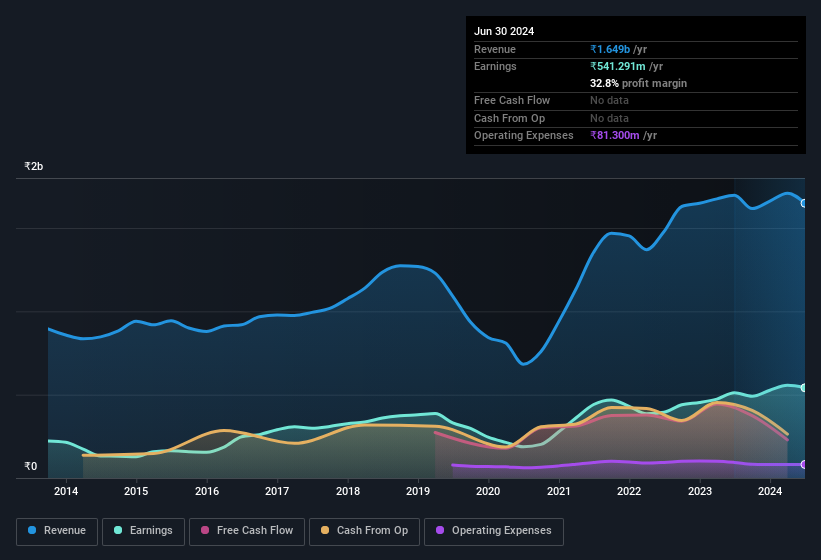Viewport: 821px width, 560px height.
Task: Click the 2016 x-axis label
Action: pos(207,491)
